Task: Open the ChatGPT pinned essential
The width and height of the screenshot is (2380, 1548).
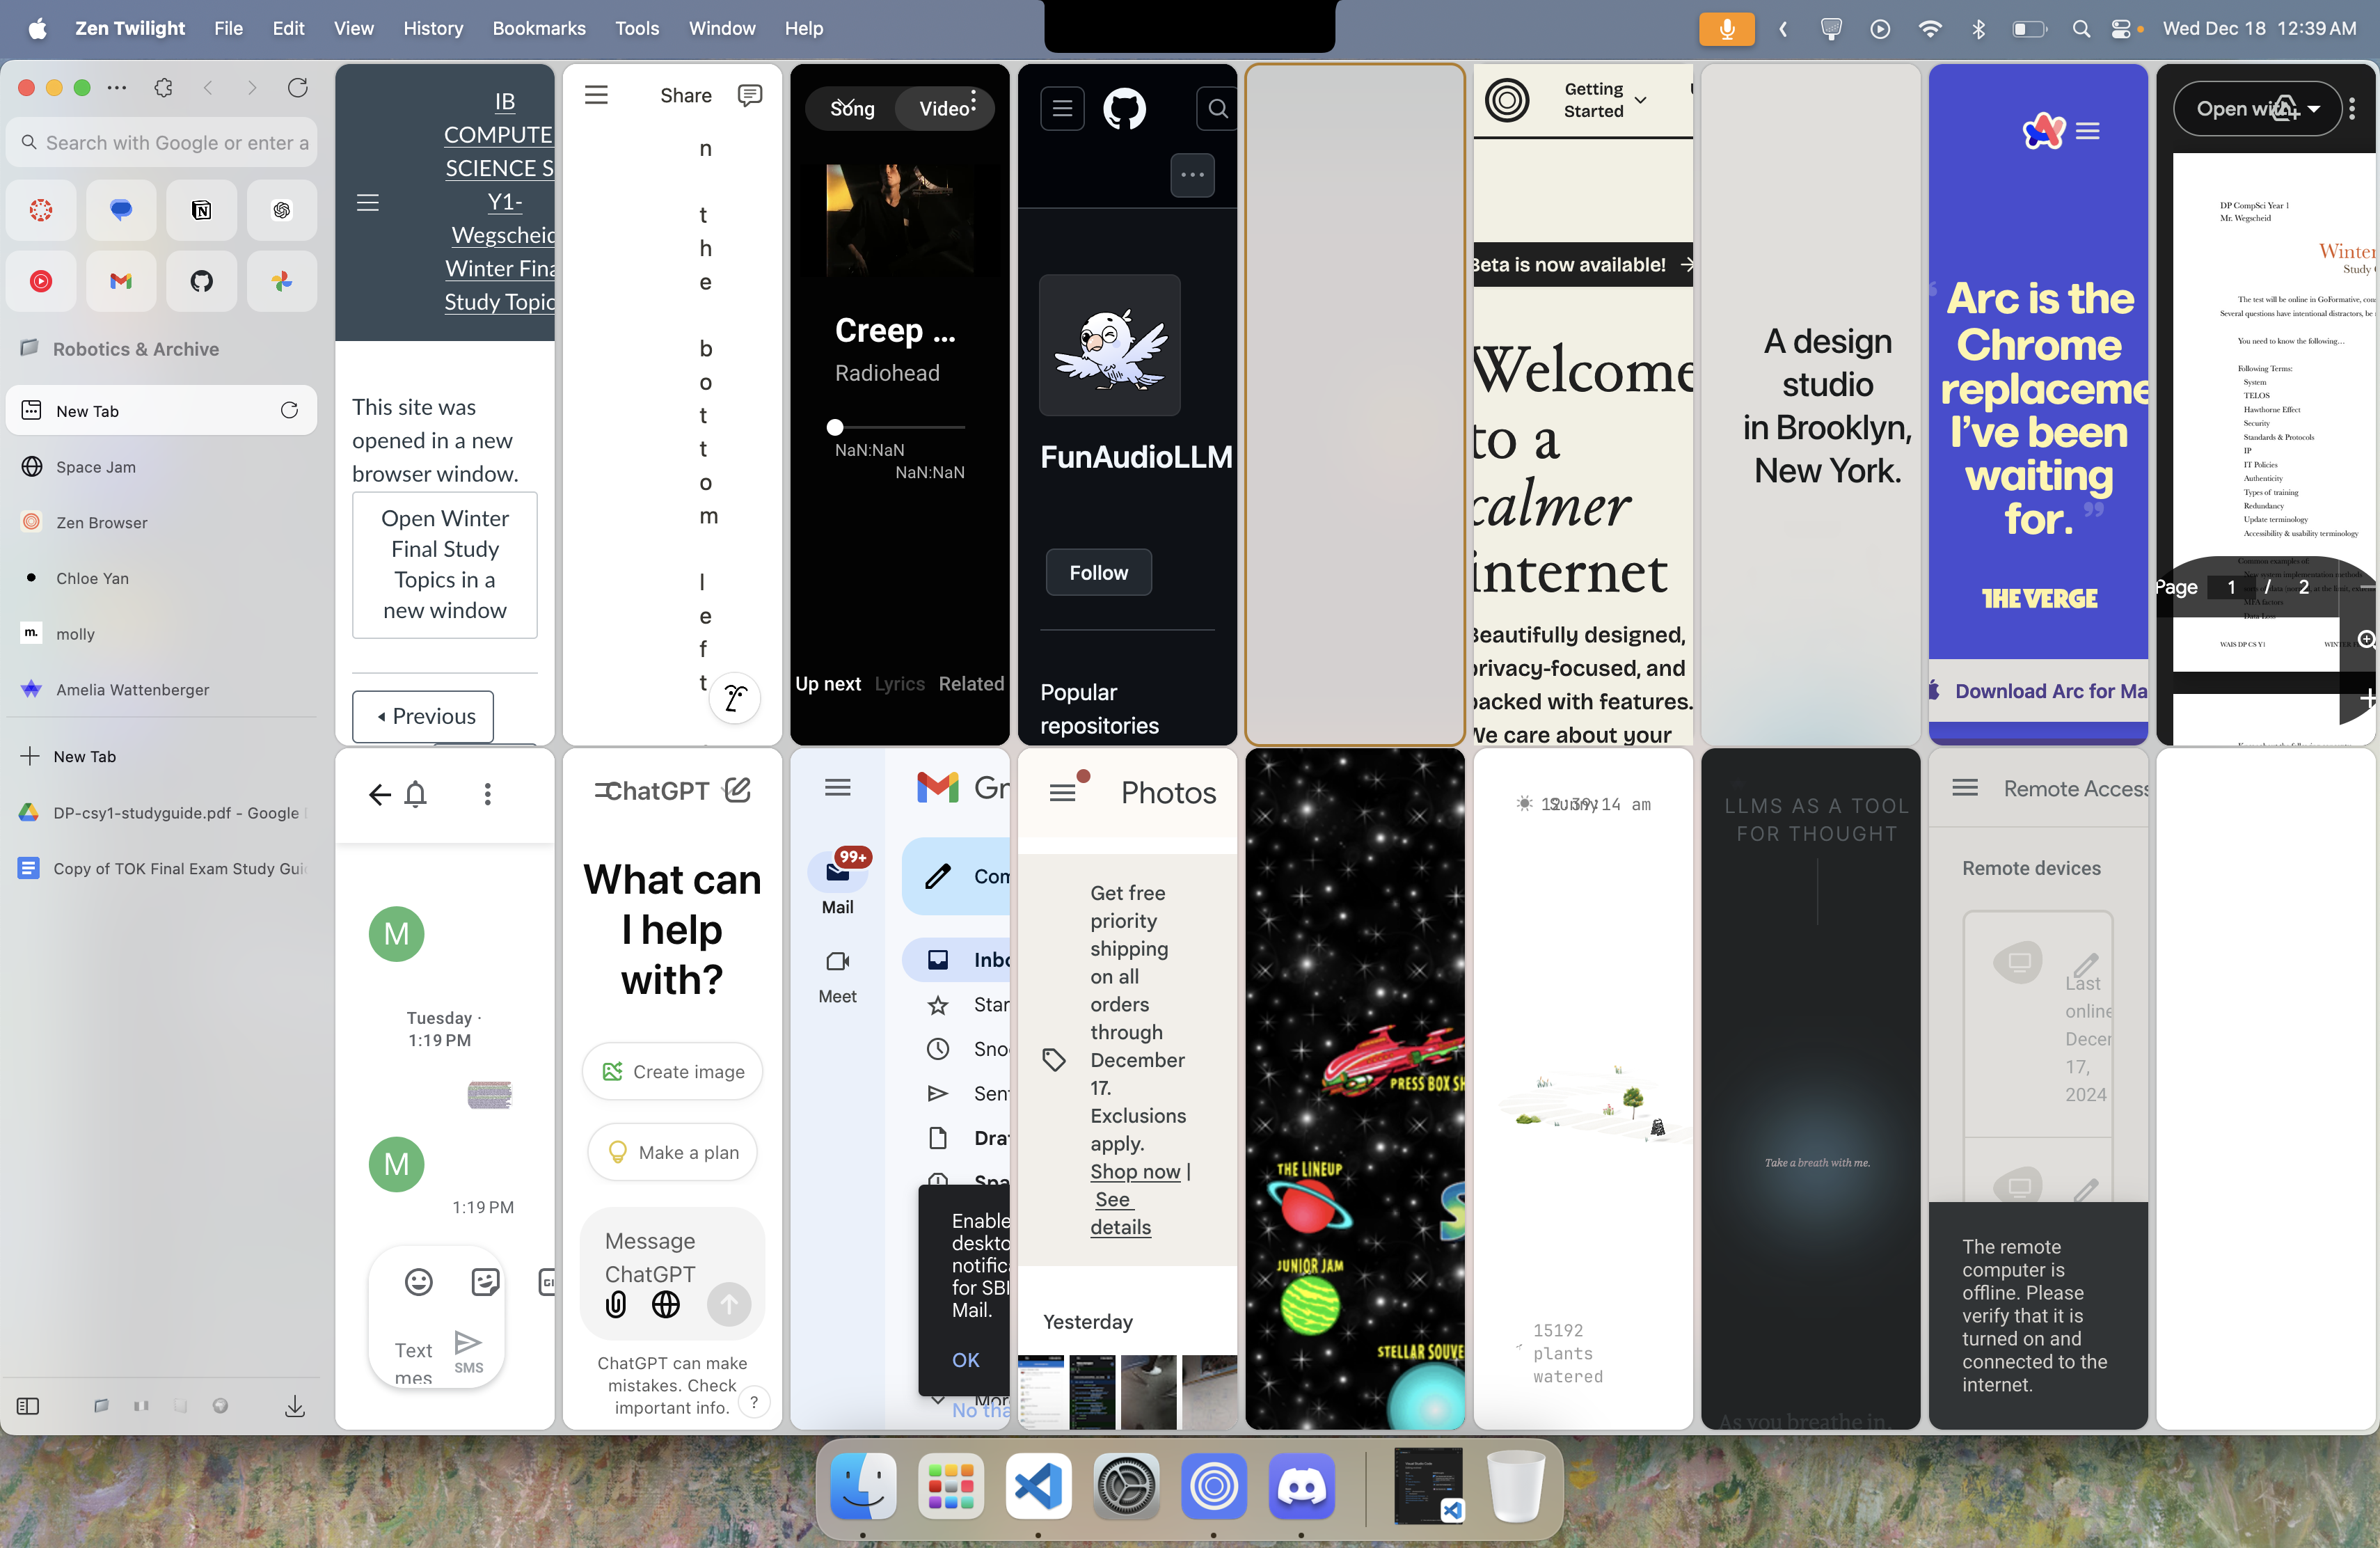Action: pos(282,210)
